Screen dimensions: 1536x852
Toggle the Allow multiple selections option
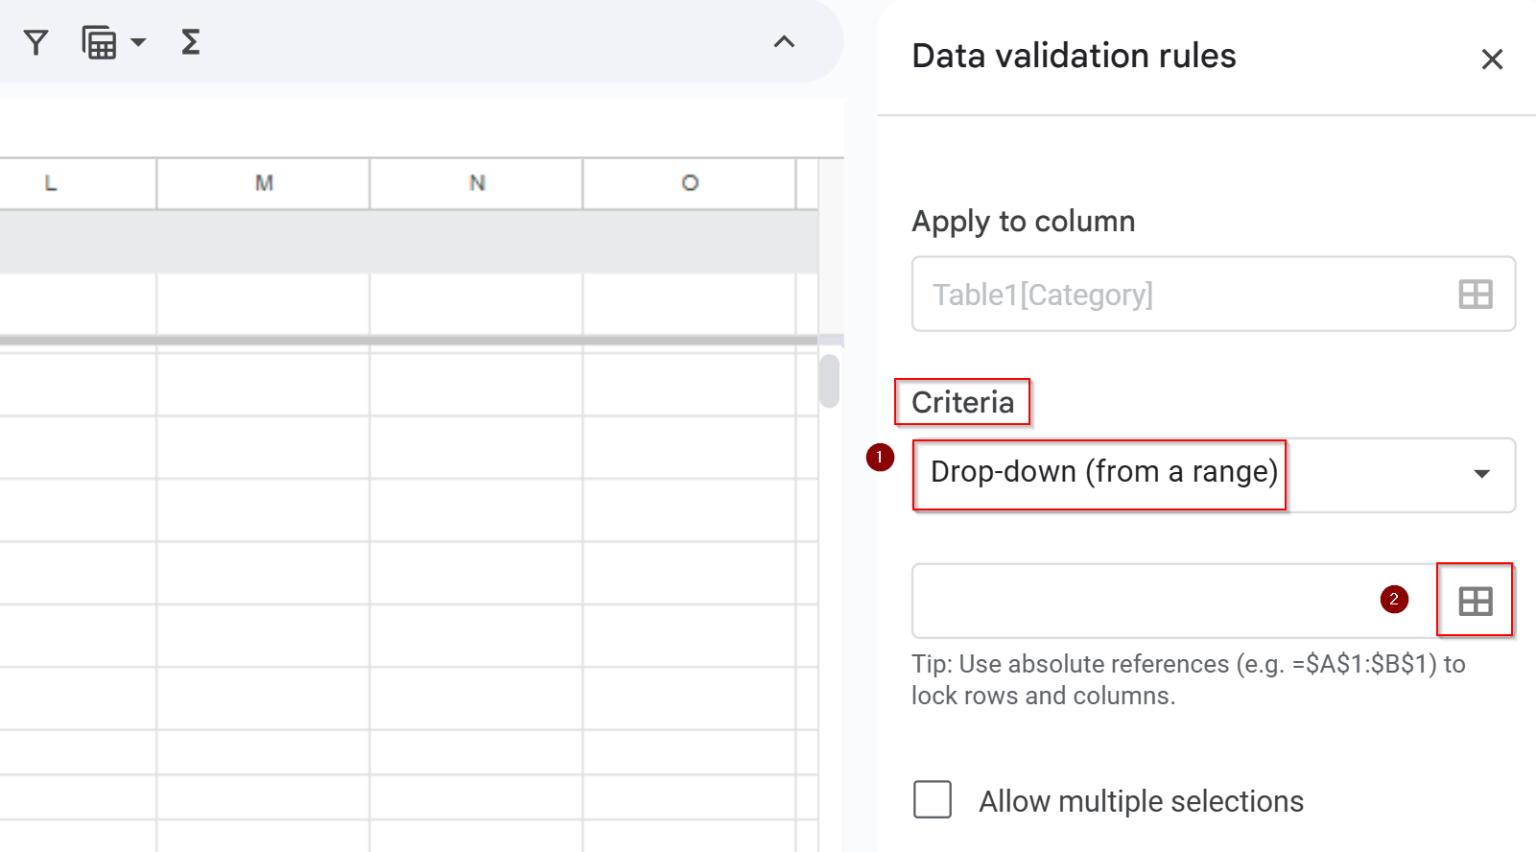931,800
